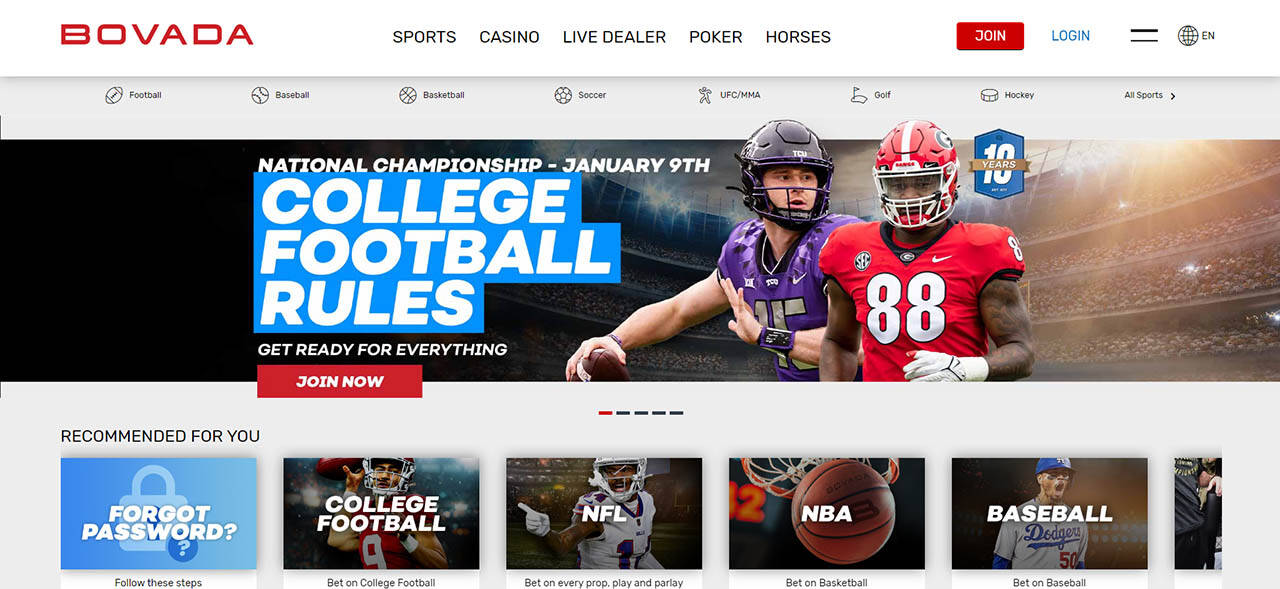Click the globe language icon
Image resolution: width=1280 pixels, height=589 pixels.
[1188, 36]
